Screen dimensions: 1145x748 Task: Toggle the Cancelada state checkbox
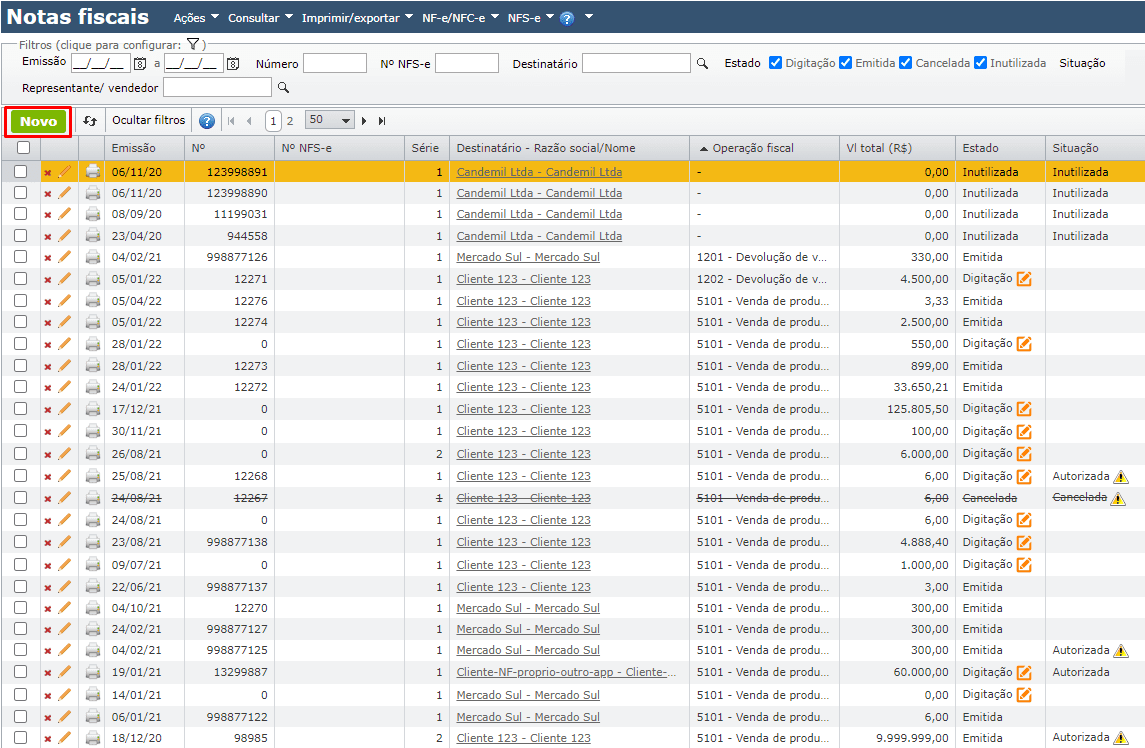[905, 63]
